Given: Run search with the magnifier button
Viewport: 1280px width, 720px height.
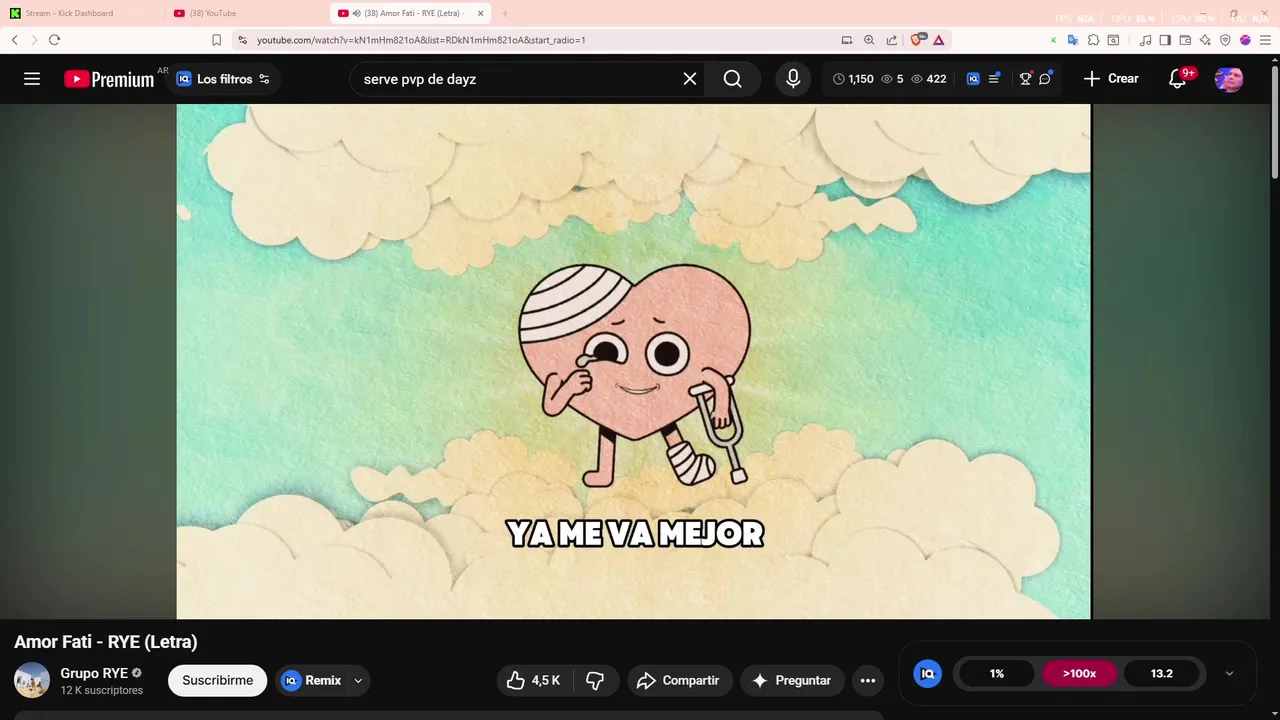Looking at the screenshot, I should pos(733,79).
